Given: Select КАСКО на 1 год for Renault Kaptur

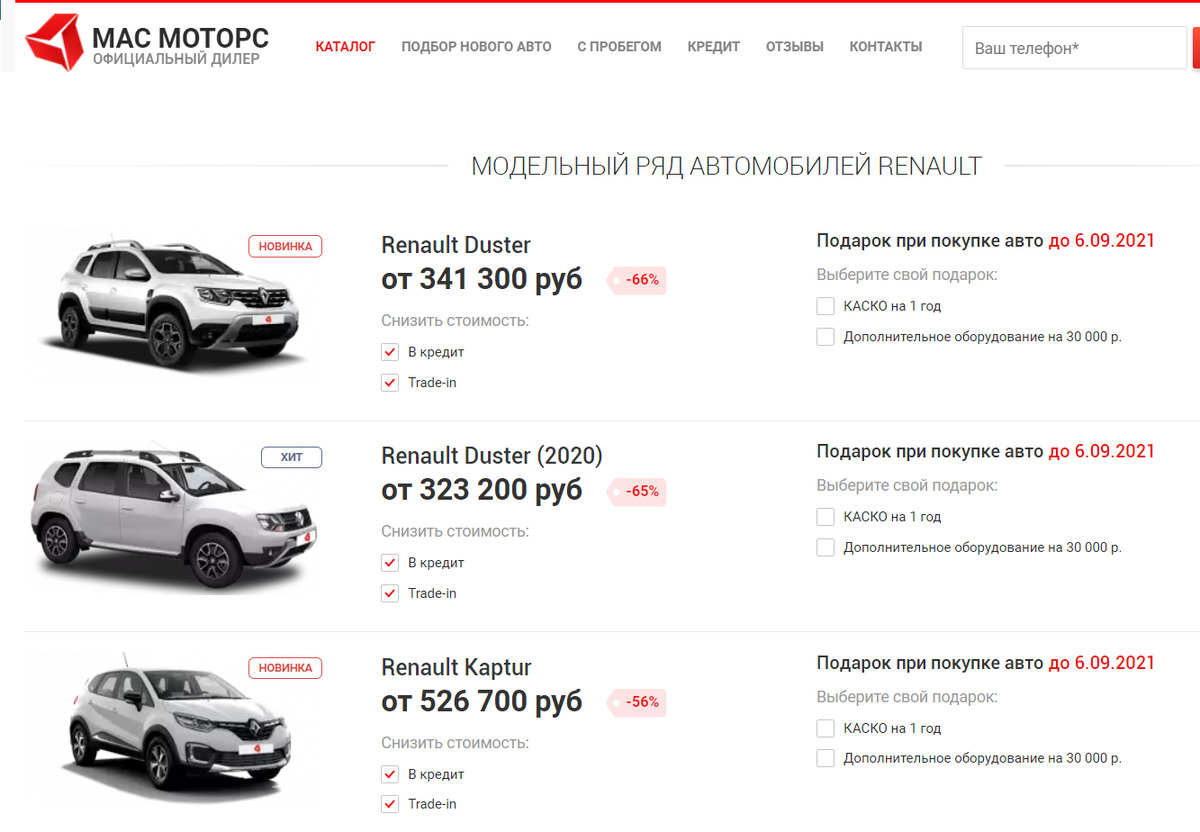Looking at the screenshot, I should (825, 728).
